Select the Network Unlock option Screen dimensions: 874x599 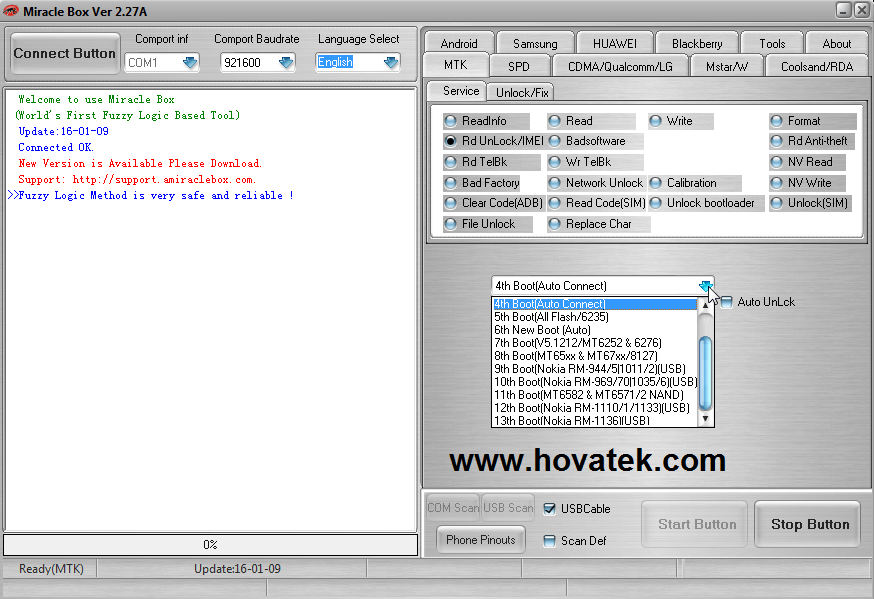pos(555,183)
